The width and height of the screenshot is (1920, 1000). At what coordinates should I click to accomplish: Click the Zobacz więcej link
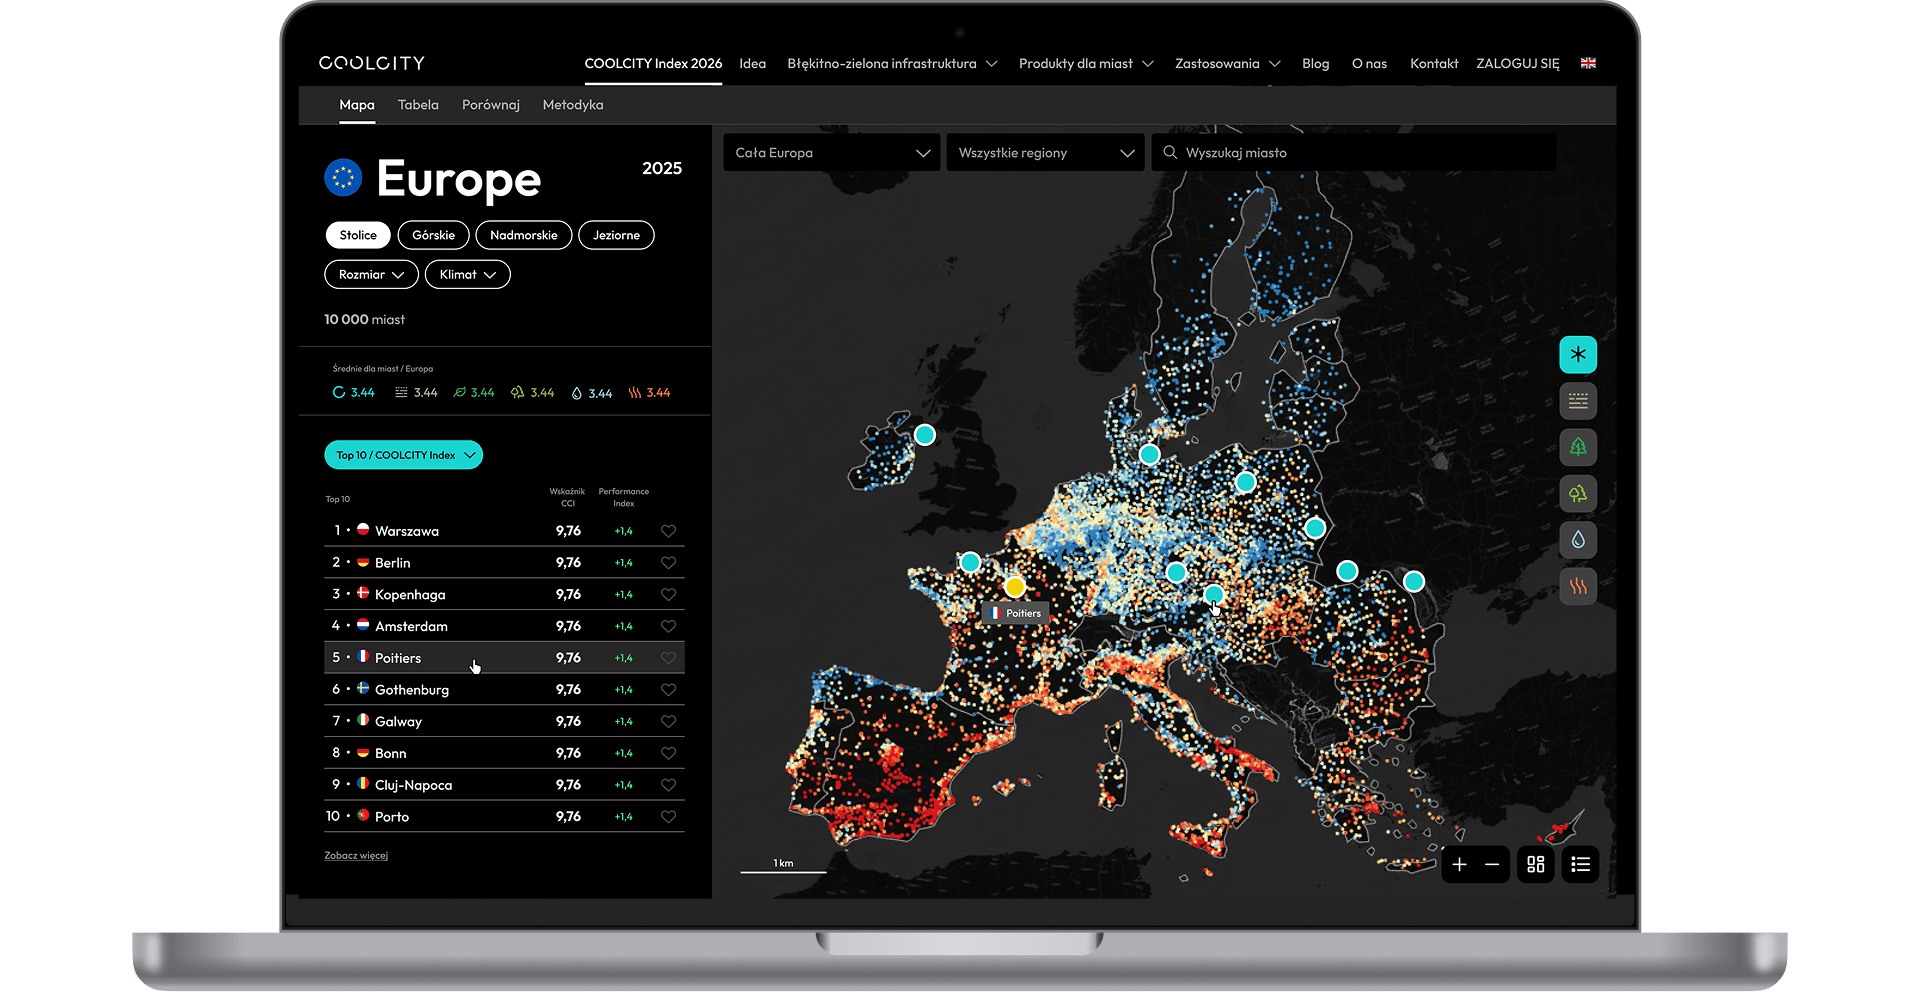coord(356,856)
